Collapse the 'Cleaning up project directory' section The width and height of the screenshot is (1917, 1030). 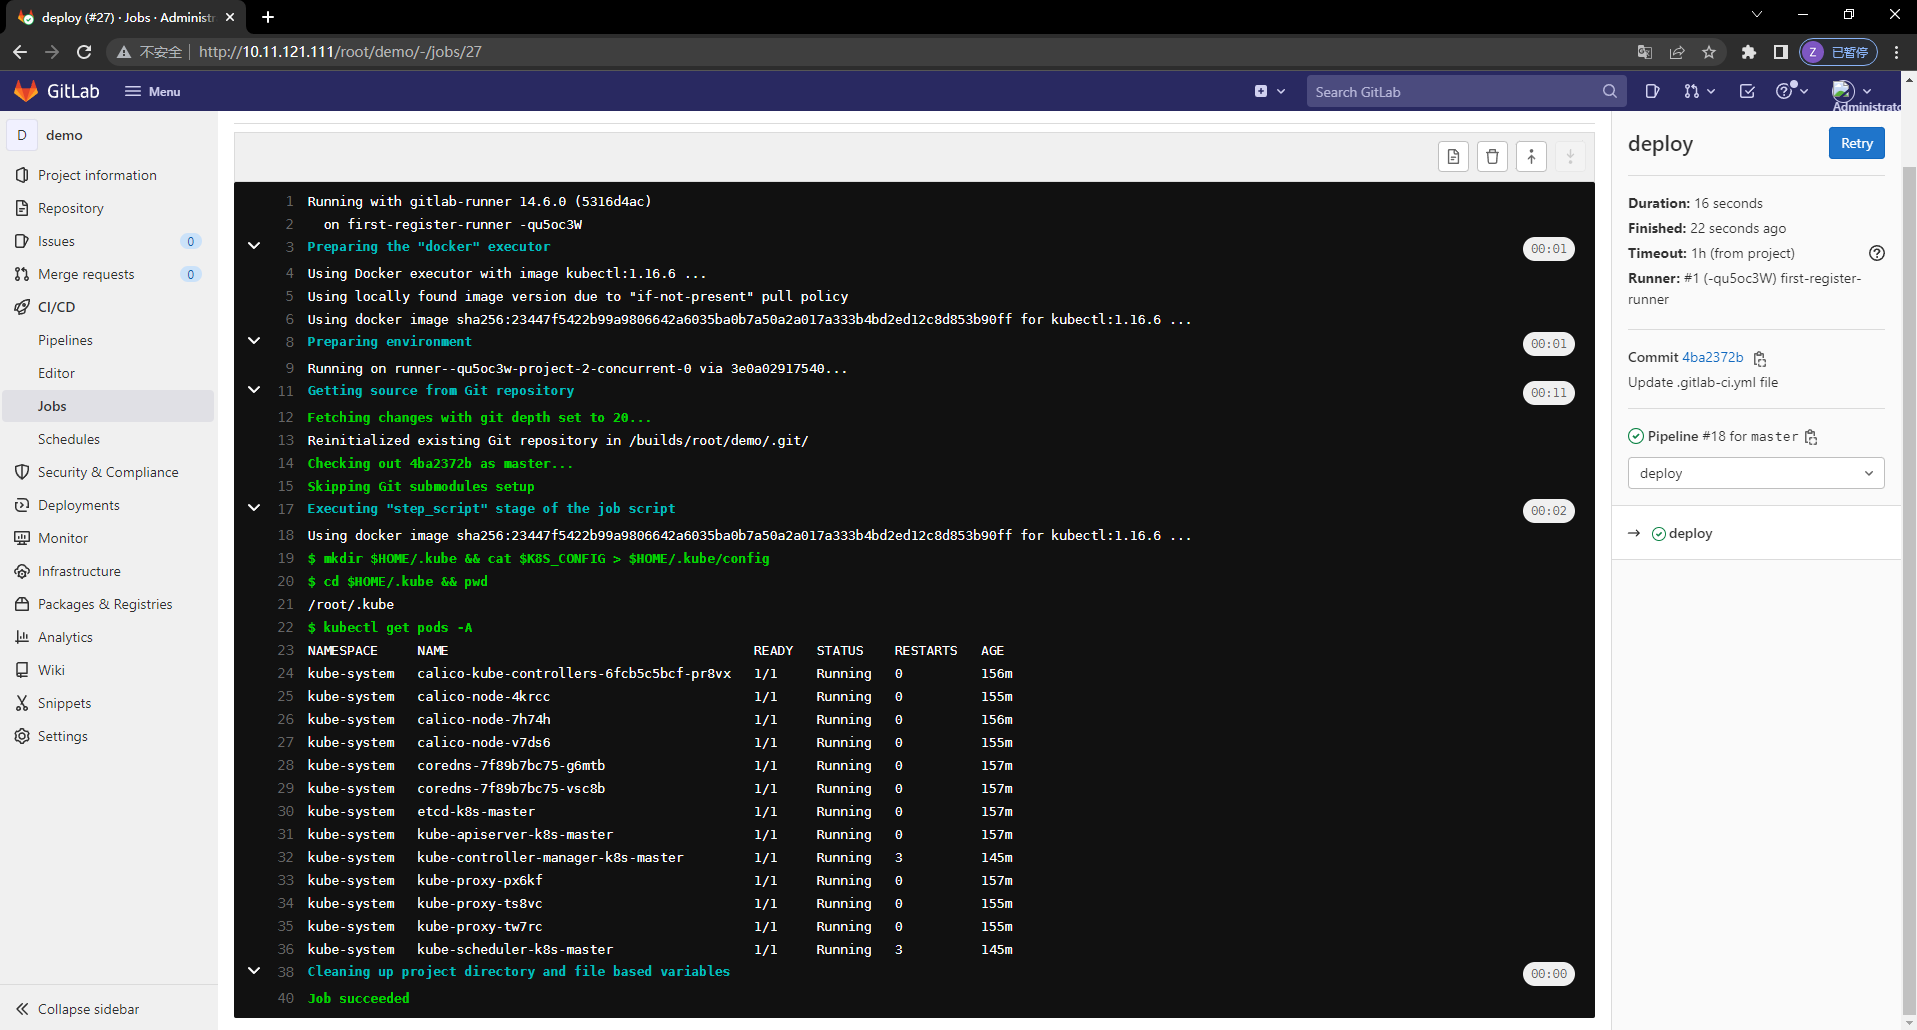254,971
